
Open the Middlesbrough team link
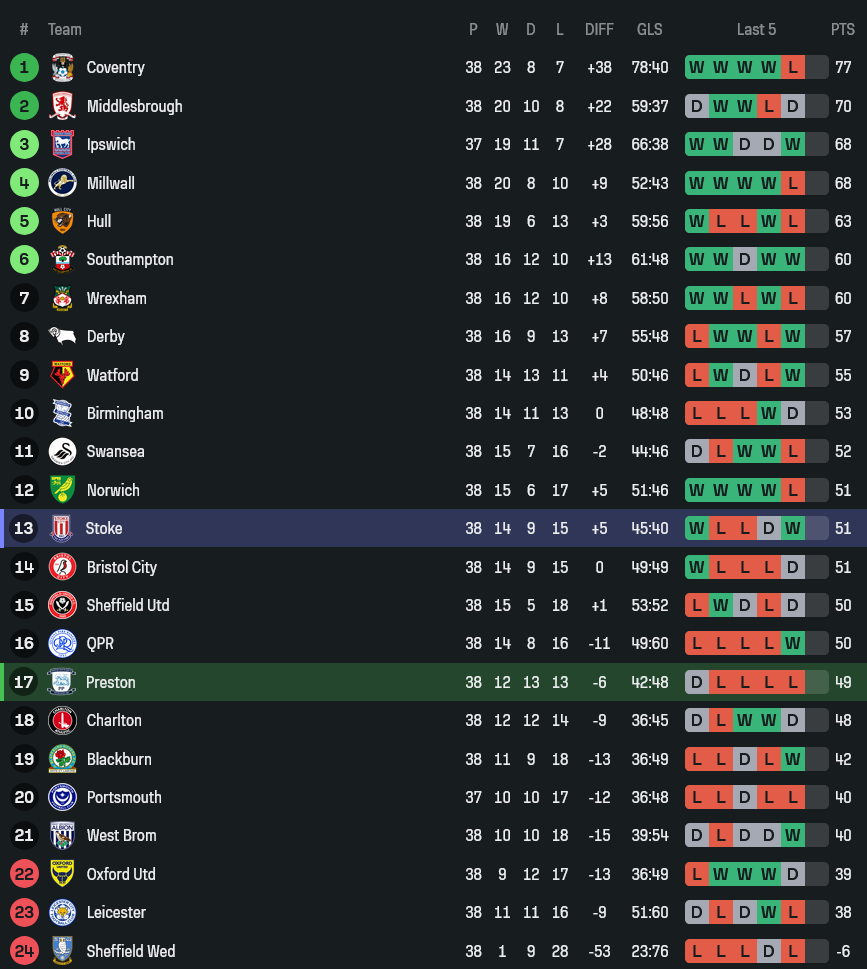(x=134, y=106)
